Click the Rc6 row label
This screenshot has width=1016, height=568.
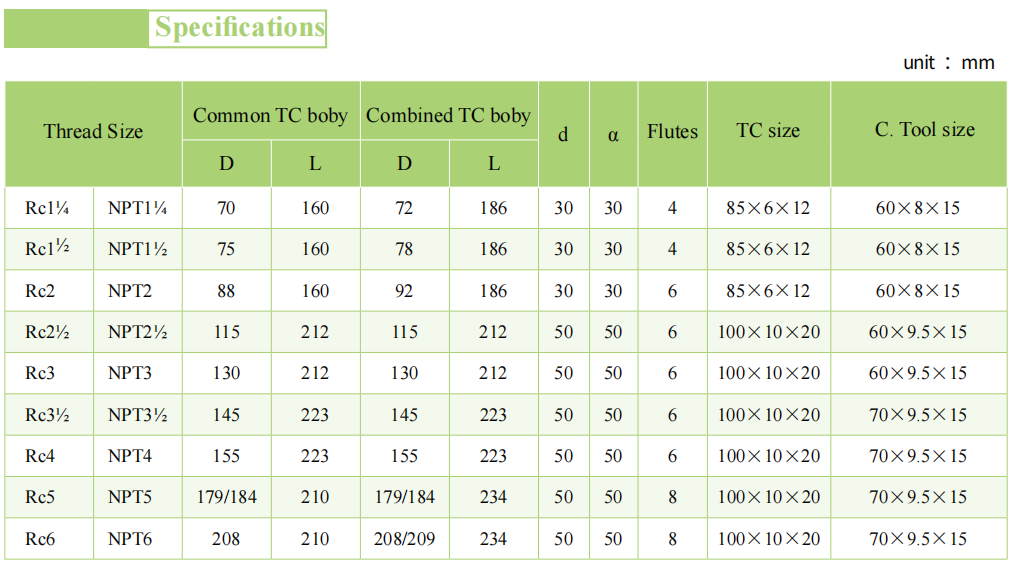[x=40, y=539]
